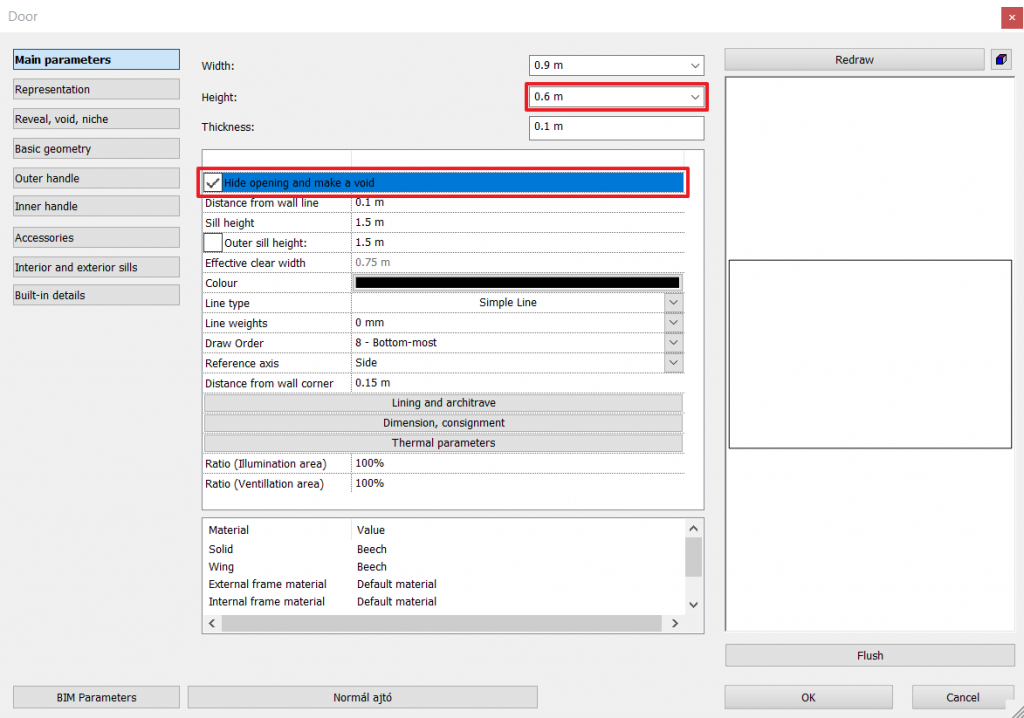Screen dimensions: 1024x718
Task: Switch to the Representation tab
Action: coord(96,90)
